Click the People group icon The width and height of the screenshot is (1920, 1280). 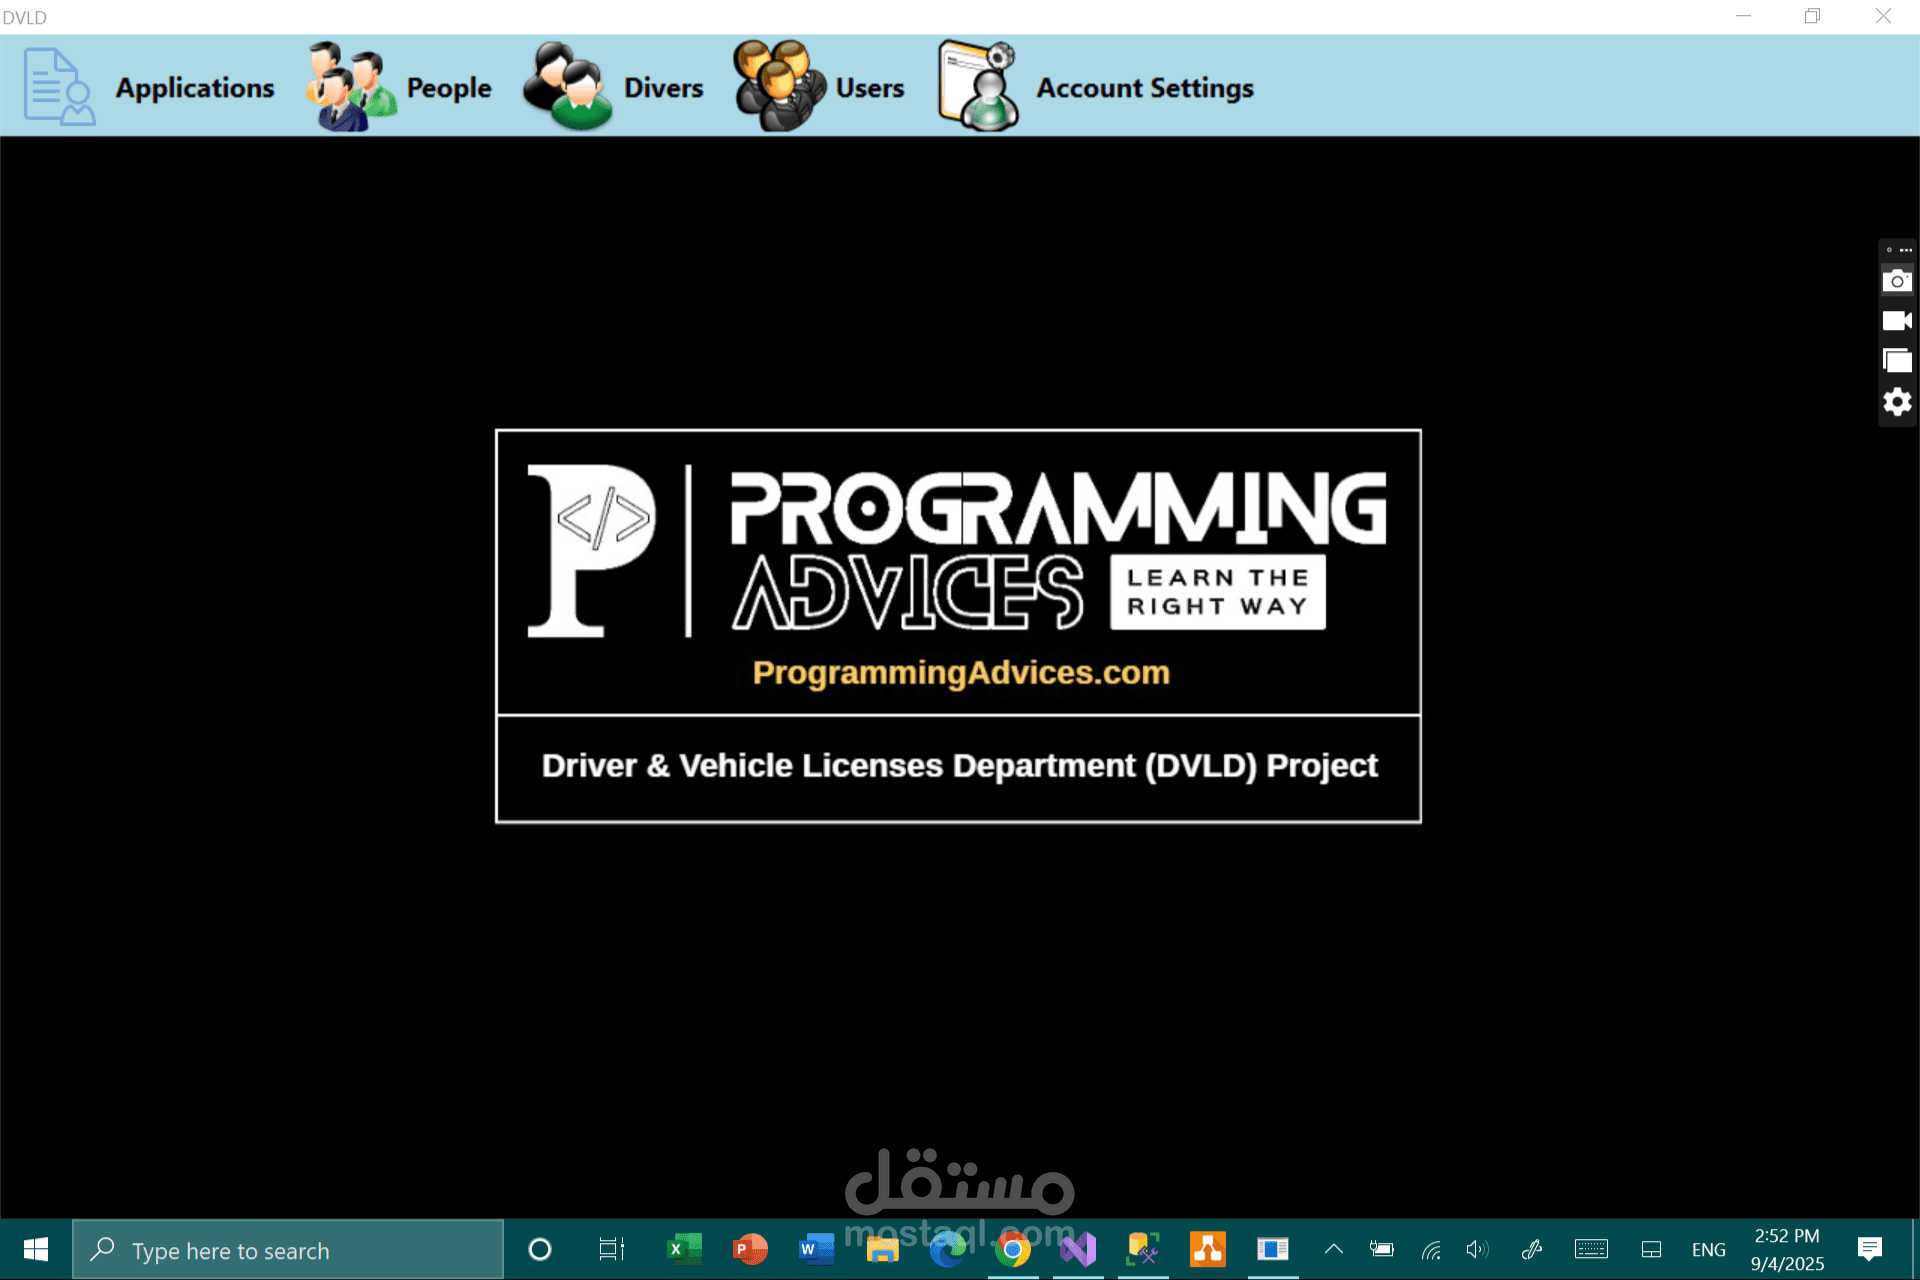(349, 87)
